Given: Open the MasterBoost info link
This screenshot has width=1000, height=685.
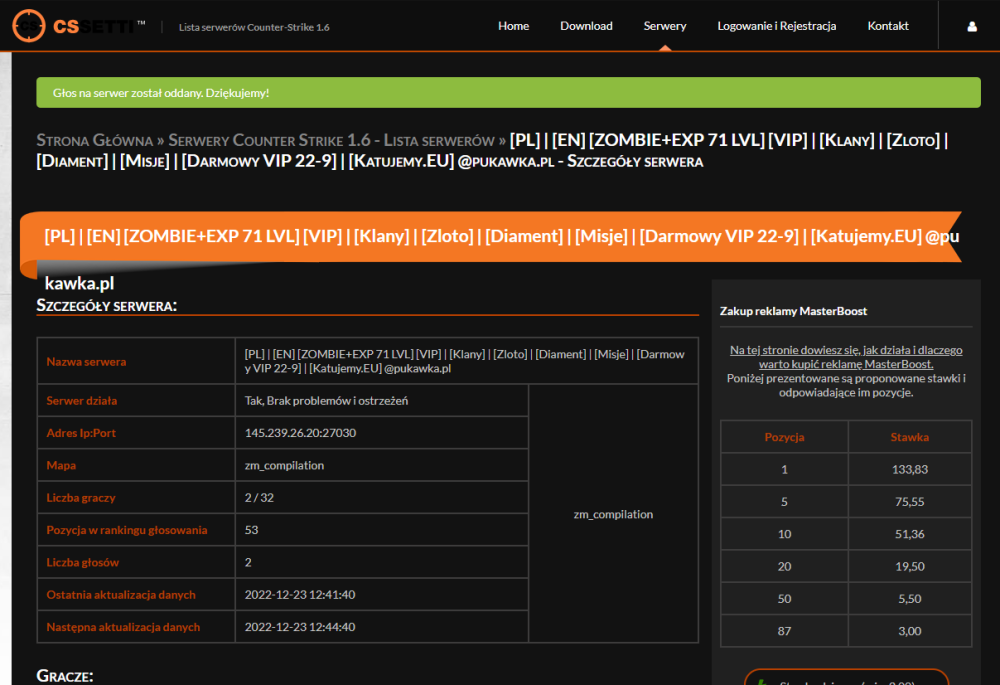Looking at the screenshot, I should pyautogui.click(x=846, y=357).
